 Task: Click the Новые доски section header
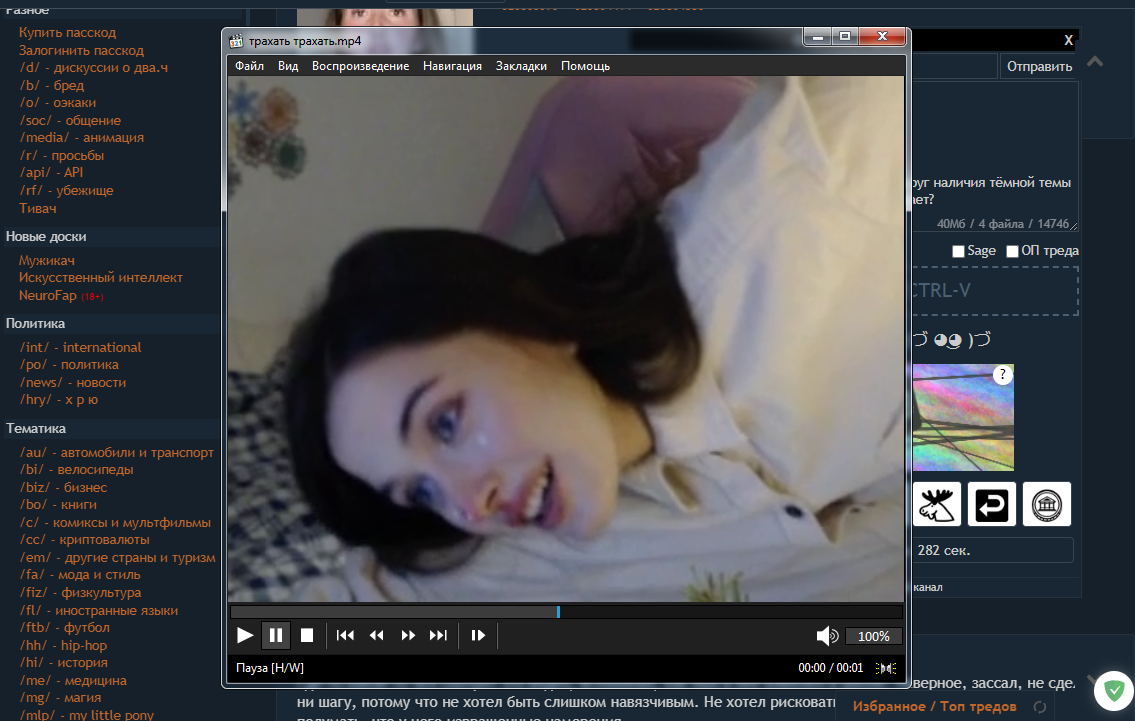click(x=46, y=237)
